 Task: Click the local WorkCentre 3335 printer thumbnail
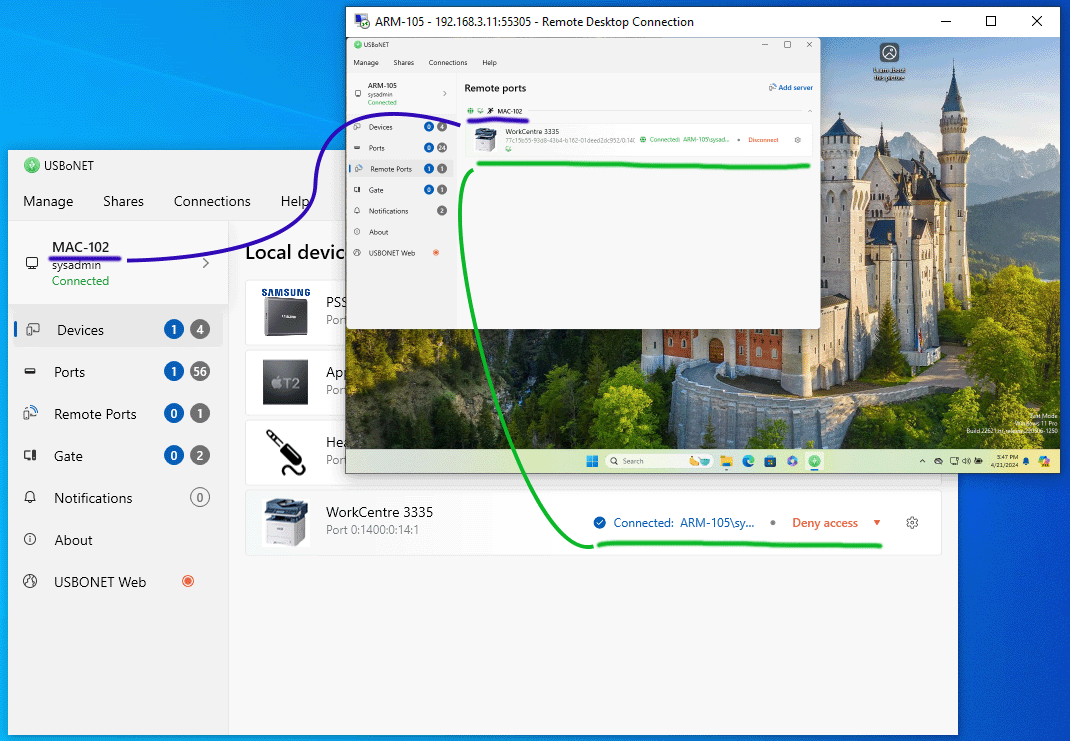(x=286, y=522)
